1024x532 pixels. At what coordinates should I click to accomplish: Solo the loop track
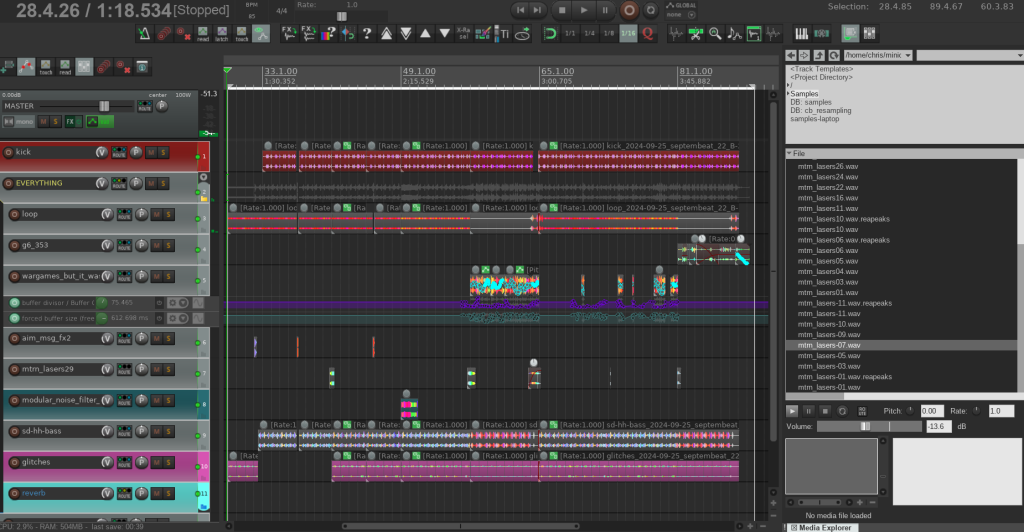(x=168, y=214)
